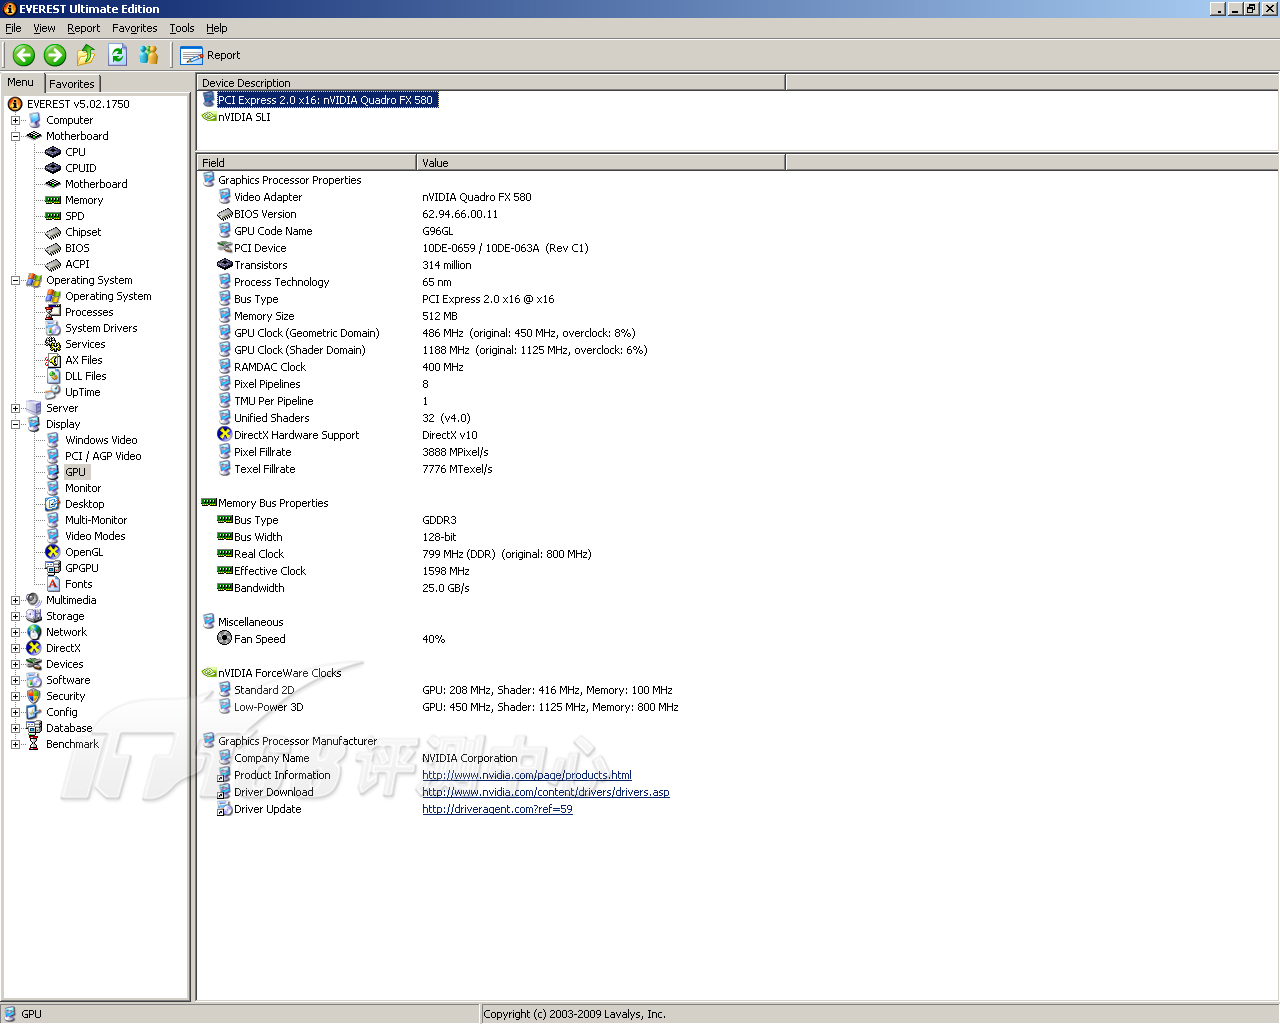1280x1024 pixels.
Task: Switch to the Favorites tab
Action: click(x=72, y=84)
